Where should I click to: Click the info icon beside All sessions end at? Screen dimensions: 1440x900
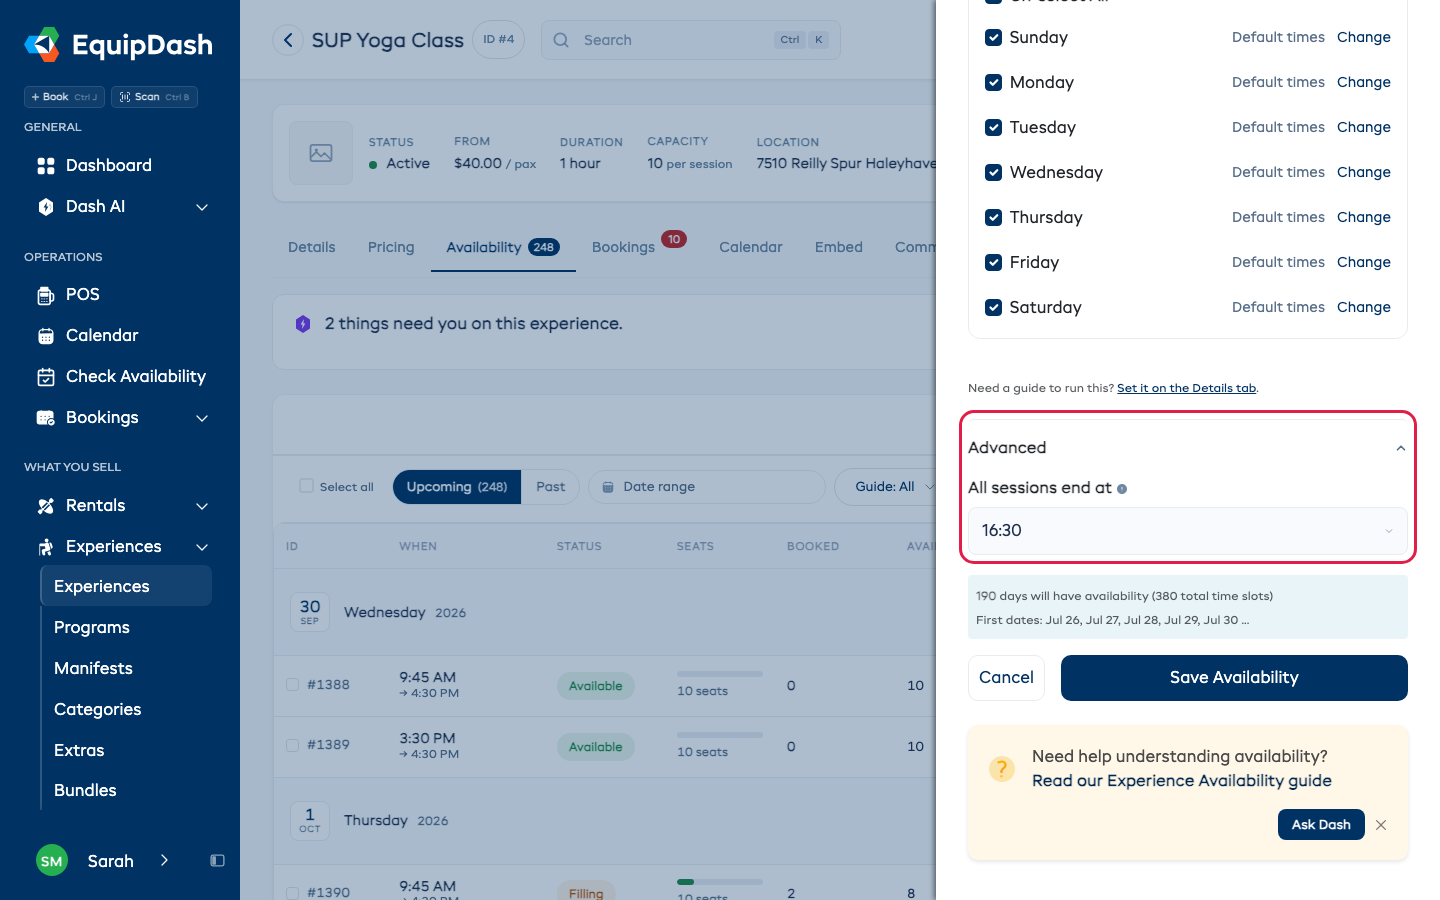pyautogui.click(x=1122, y=489)
